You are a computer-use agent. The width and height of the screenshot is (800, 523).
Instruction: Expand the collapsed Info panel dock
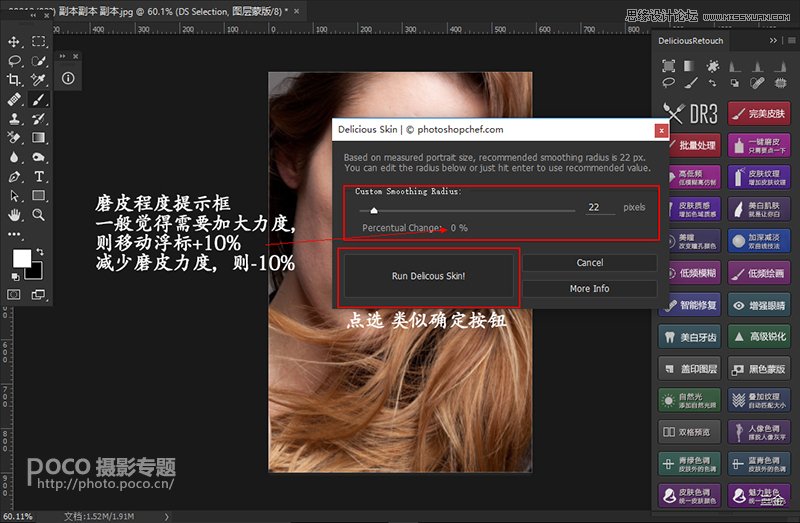coord(62,56)
